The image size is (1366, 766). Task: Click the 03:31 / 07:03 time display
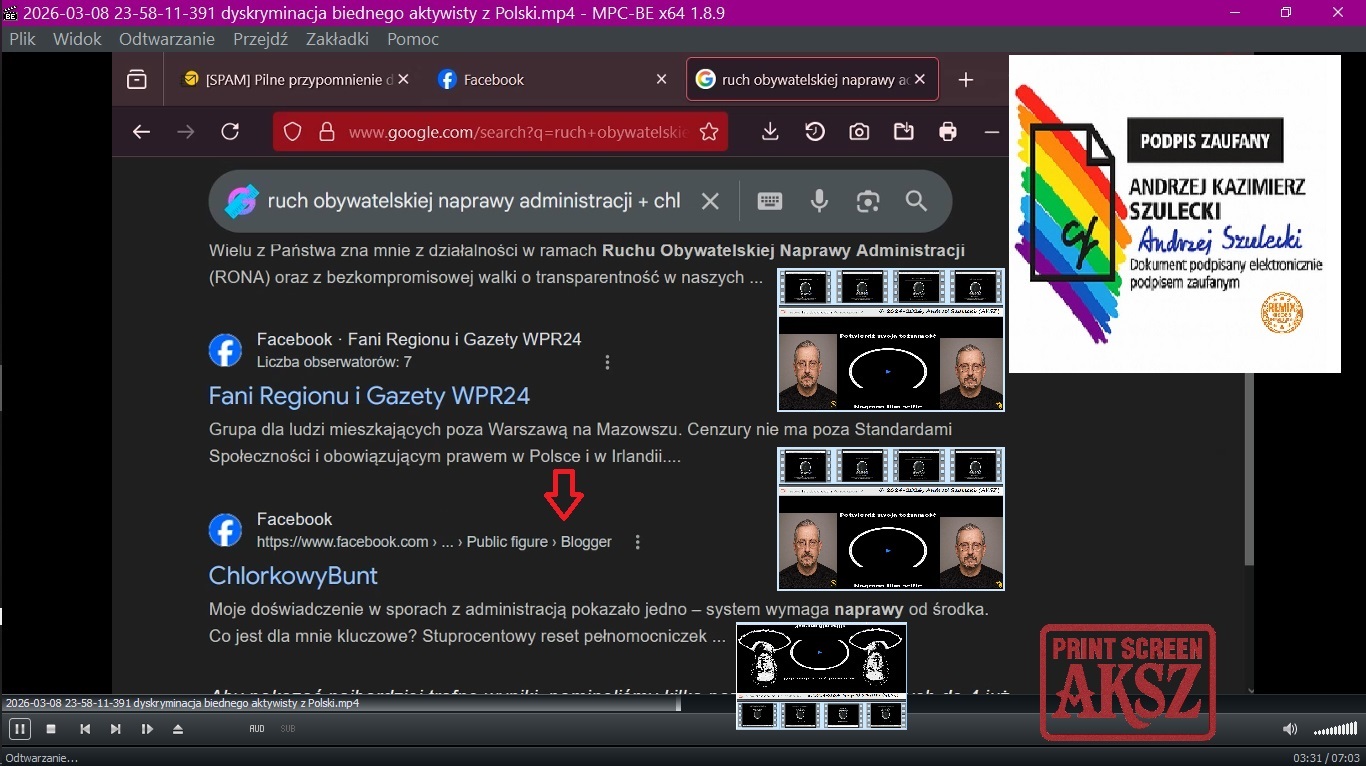point(1326,758)
